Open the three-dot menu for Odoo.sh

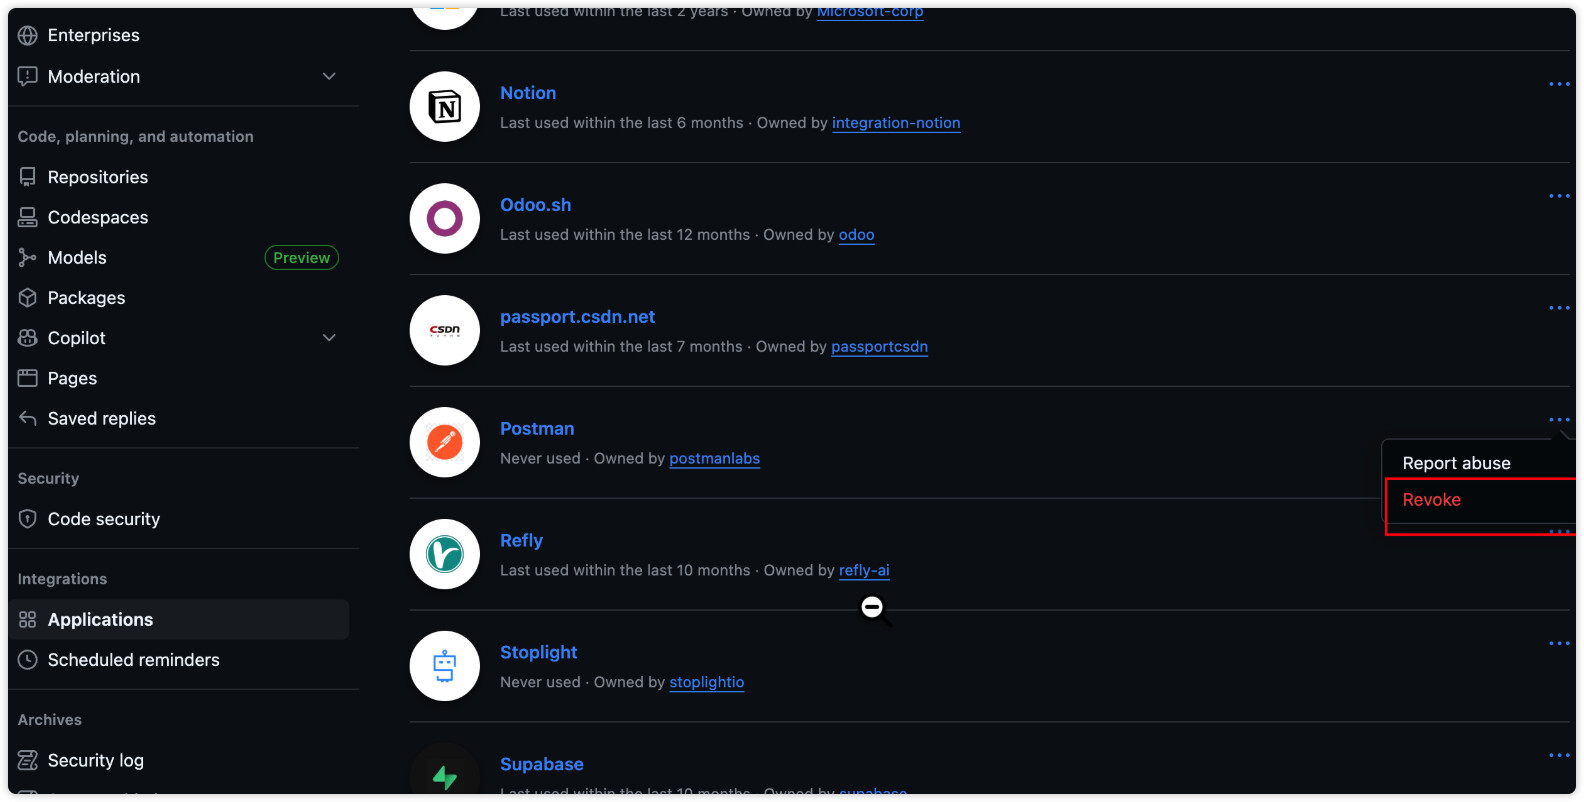[x=1558, y=197]
